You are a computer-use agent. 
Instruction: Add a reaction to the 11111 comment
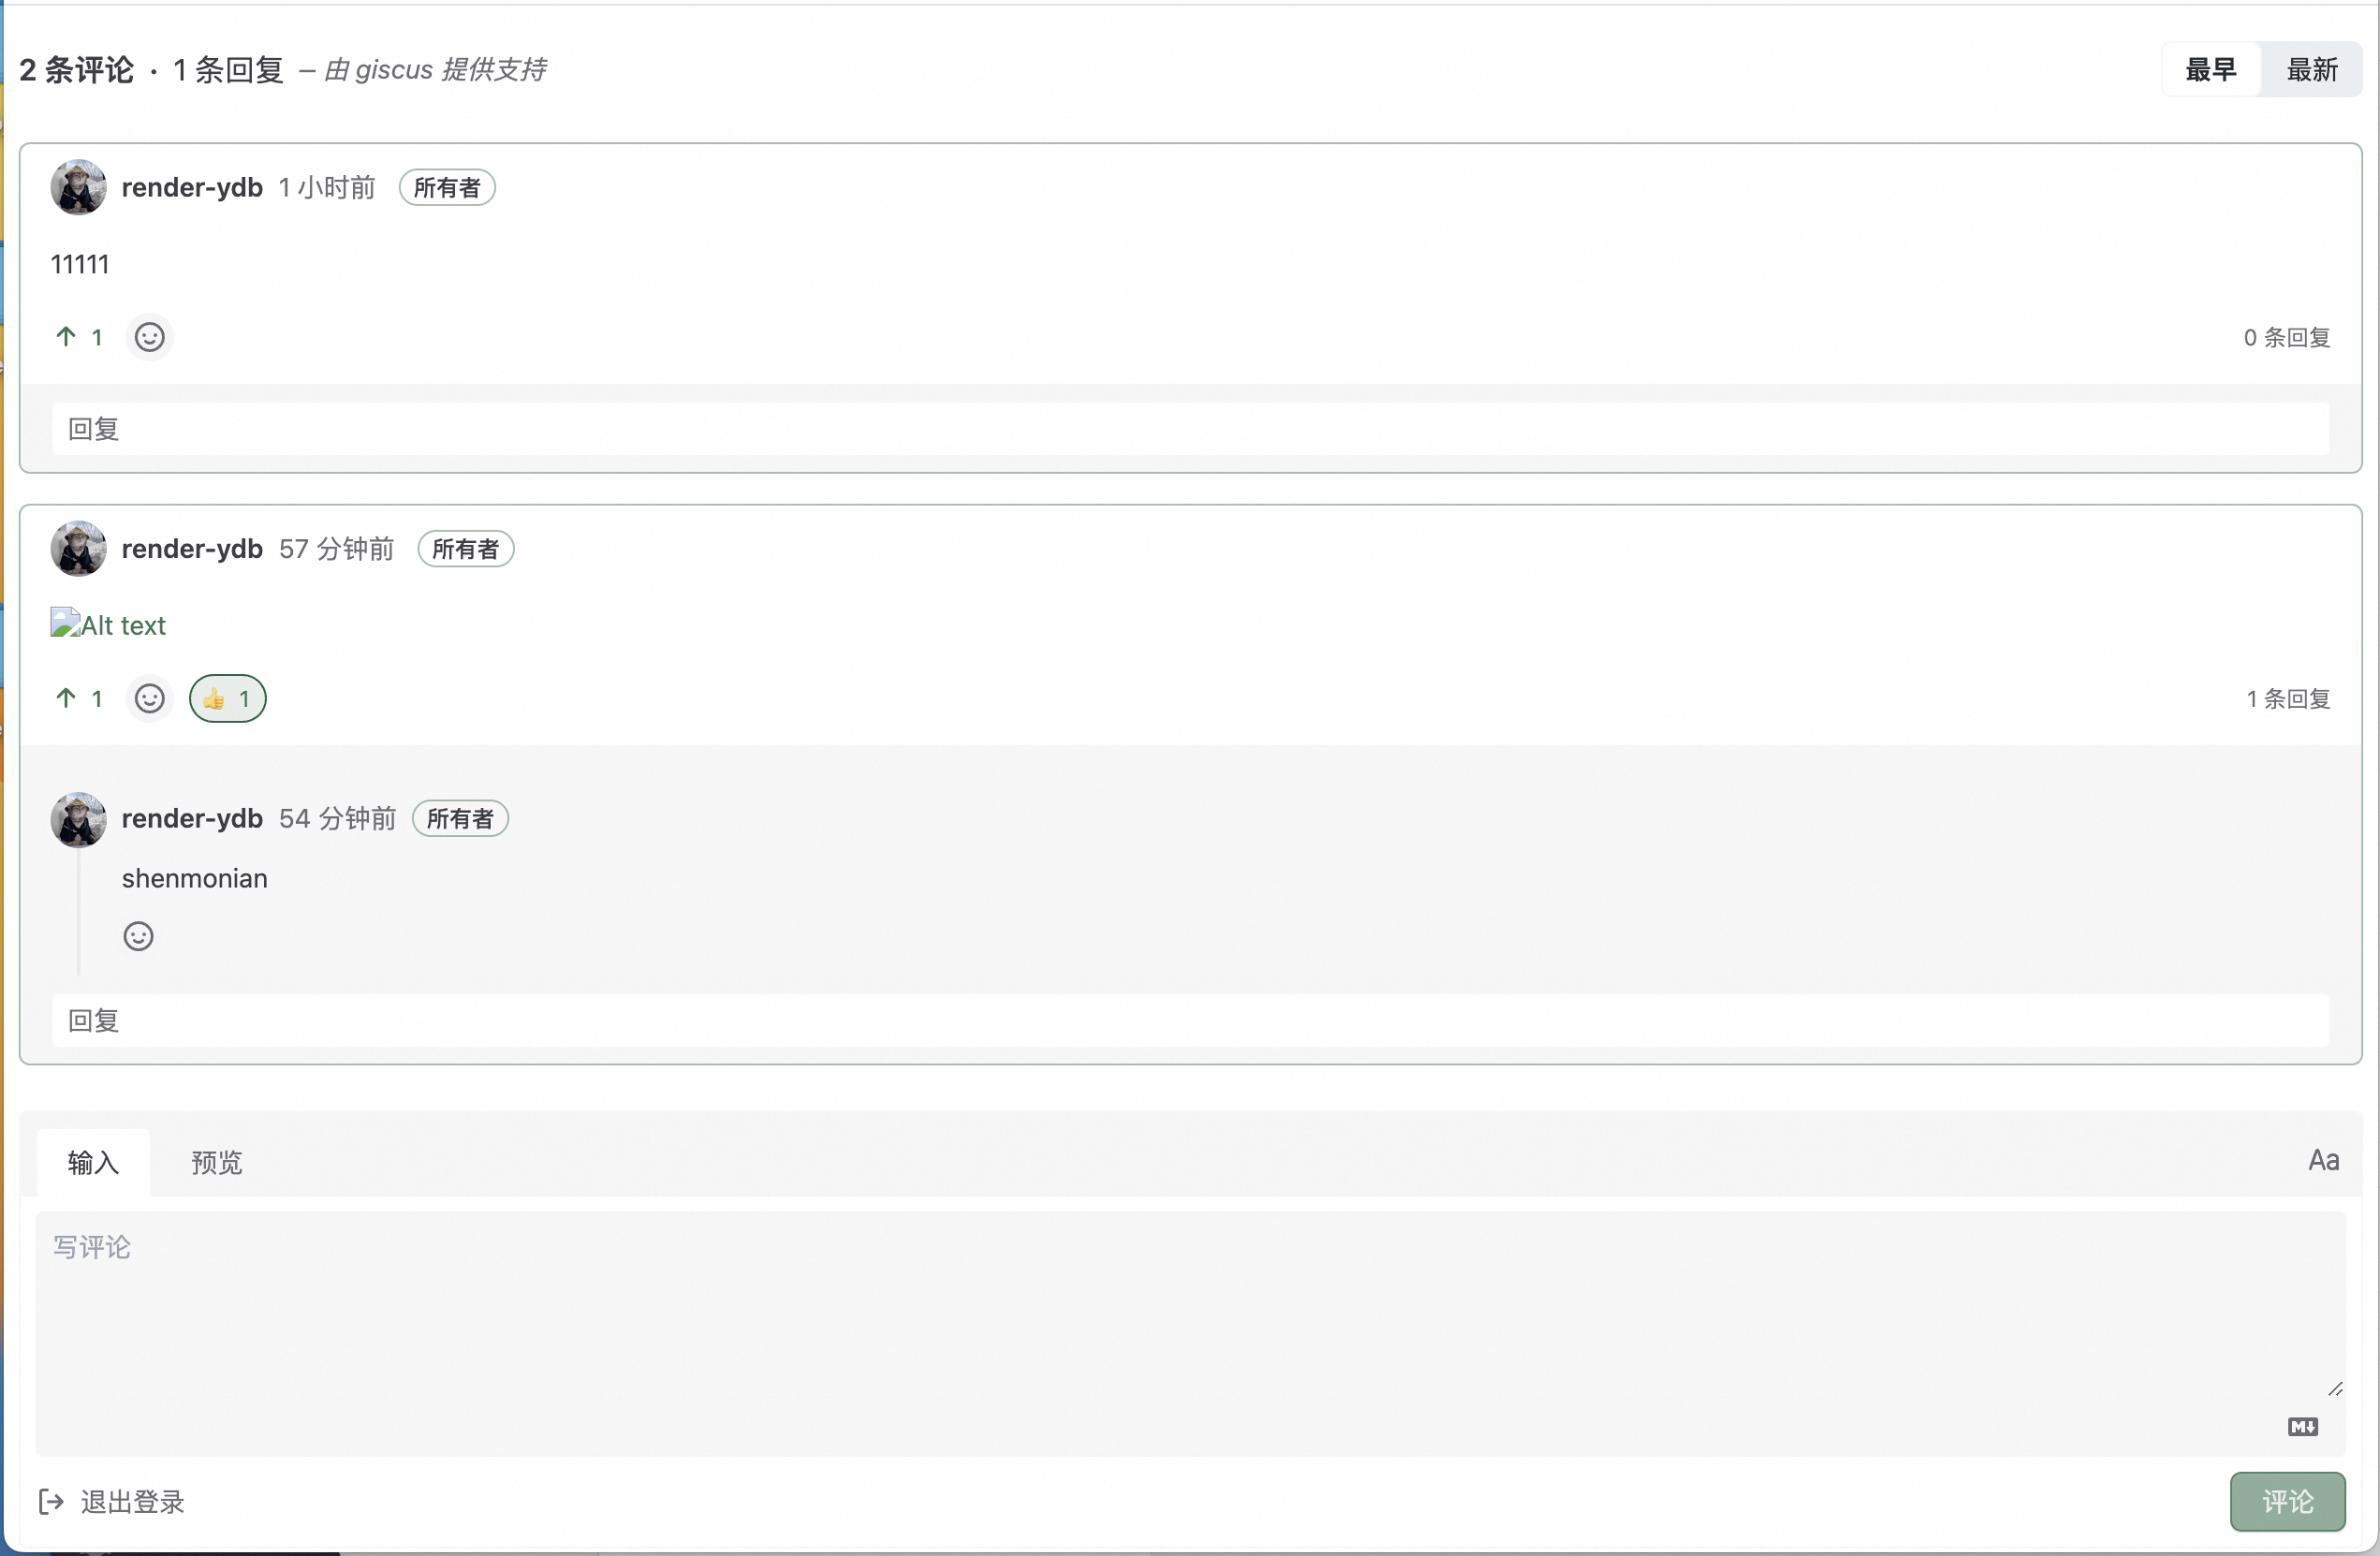(x=150, y=337)
